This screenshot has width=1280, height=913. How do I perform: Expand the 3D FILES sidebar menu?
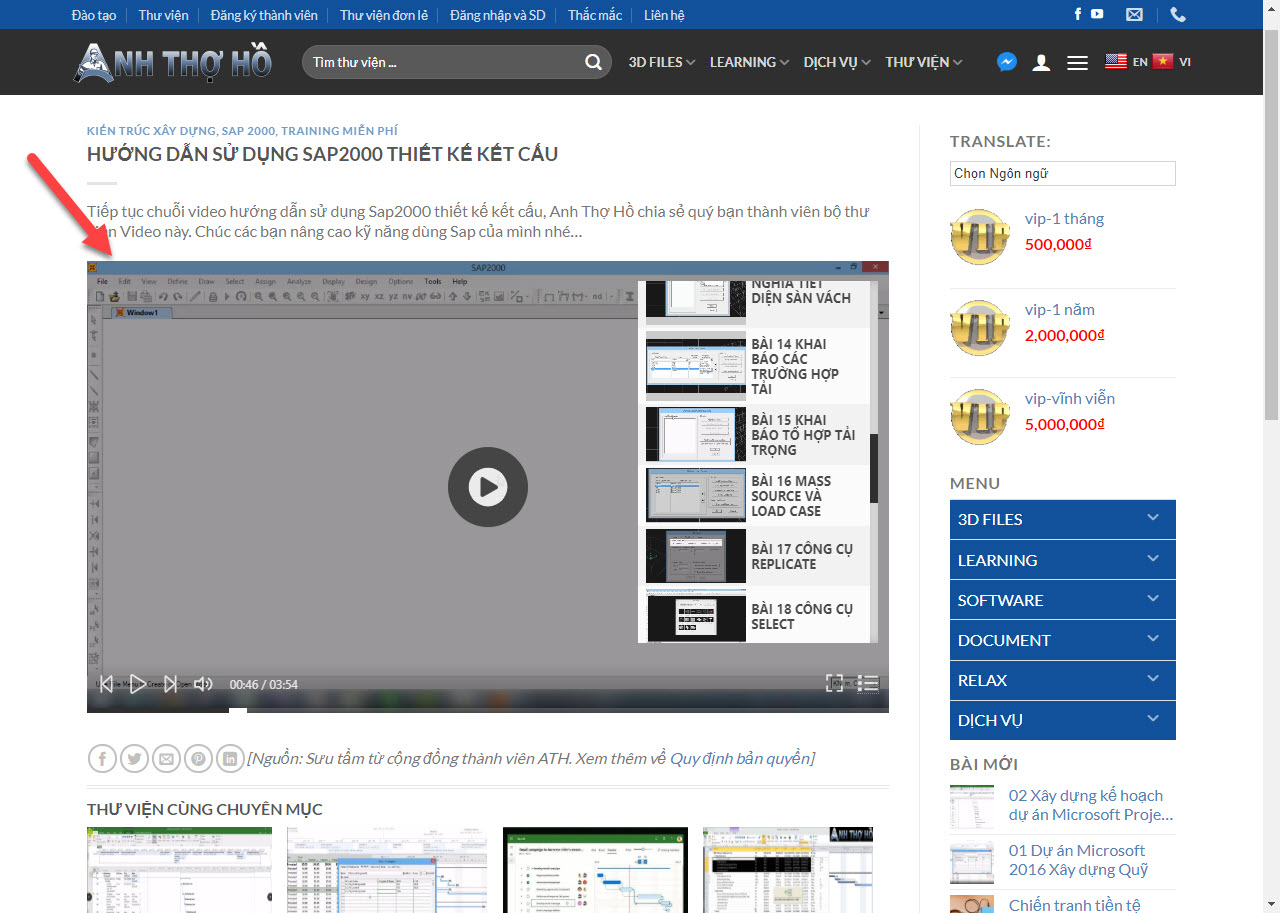point(1153,519)
